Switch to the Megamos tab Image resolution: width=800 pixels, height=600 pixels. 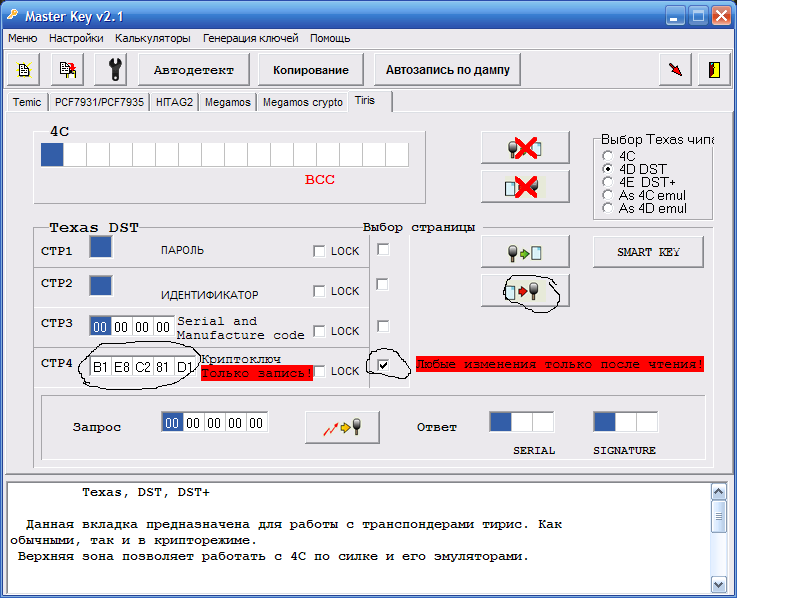[228, 102]
